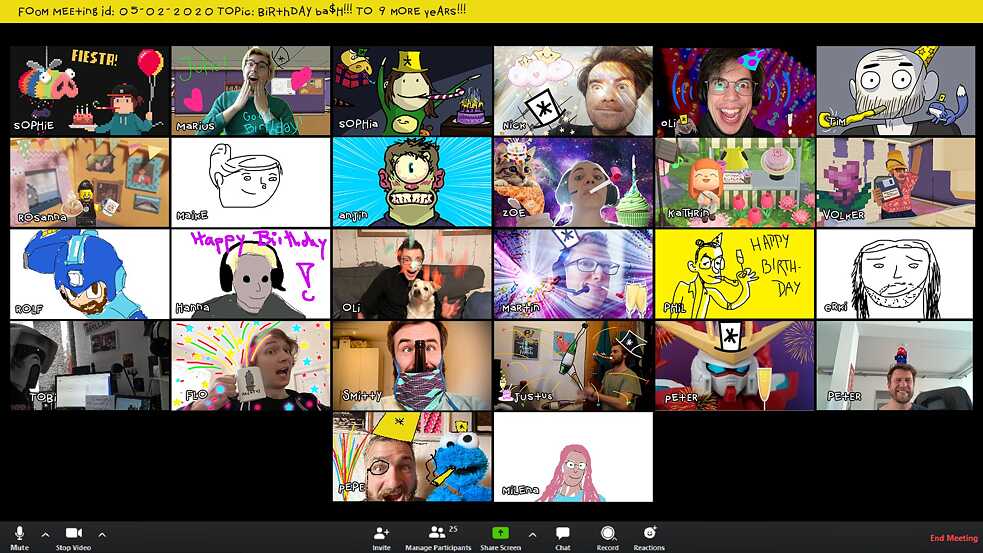Screen dimensions: 983x553
Task: Select Phil's yellow Happy Birthday tile
Action: click(735, 274)
